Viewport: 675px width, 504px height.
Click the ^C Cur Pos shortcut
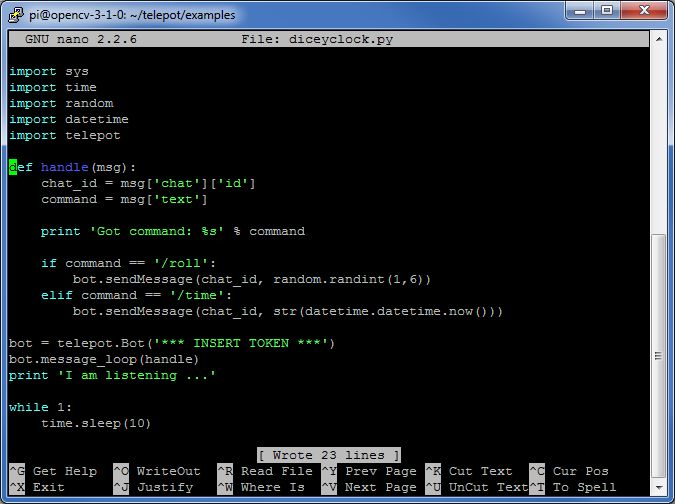click(569, 471)
